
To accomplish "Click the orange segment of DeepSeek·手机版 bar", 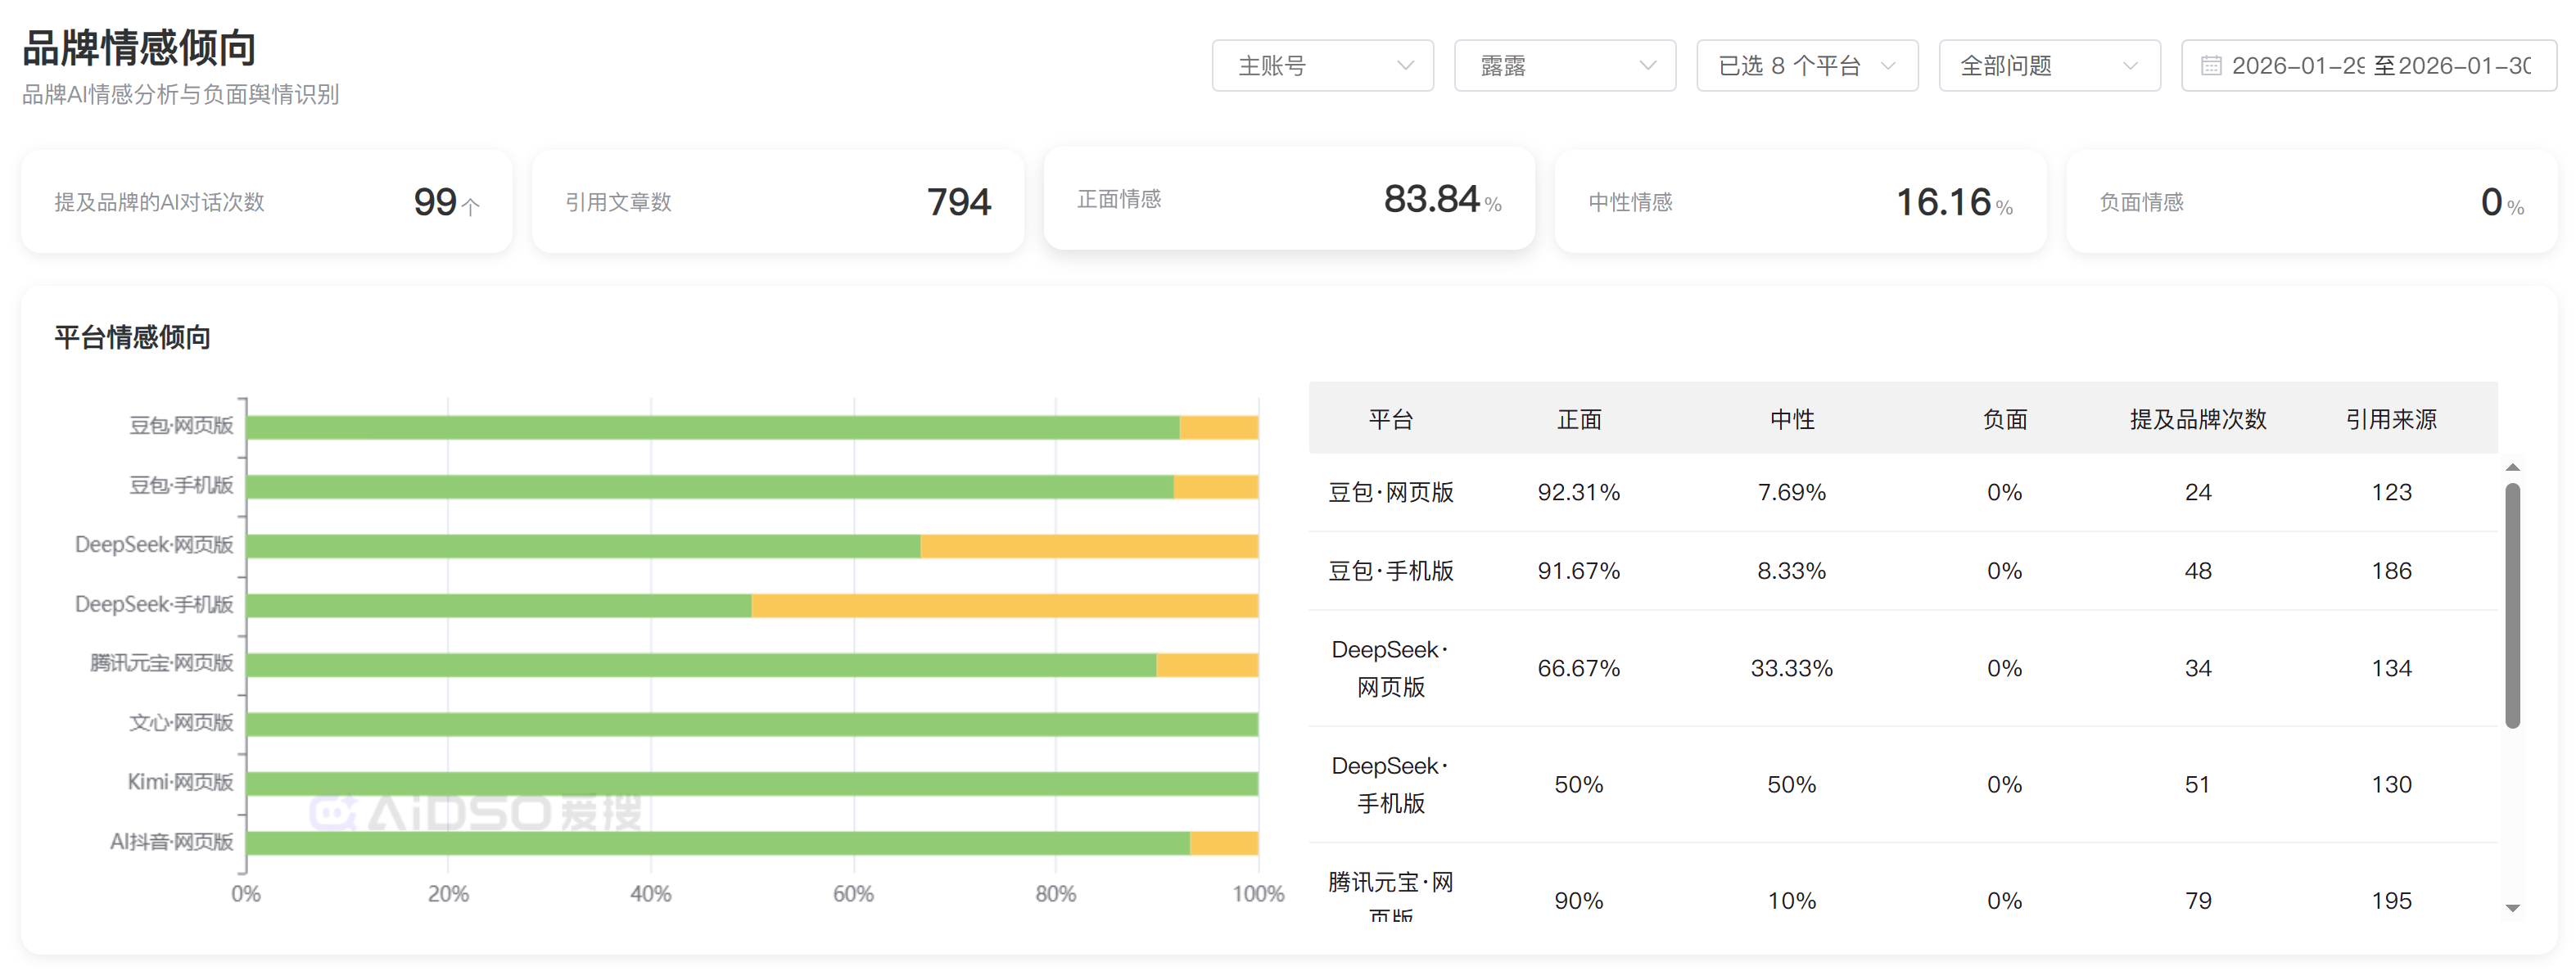I will click(x=1004, y=605).
